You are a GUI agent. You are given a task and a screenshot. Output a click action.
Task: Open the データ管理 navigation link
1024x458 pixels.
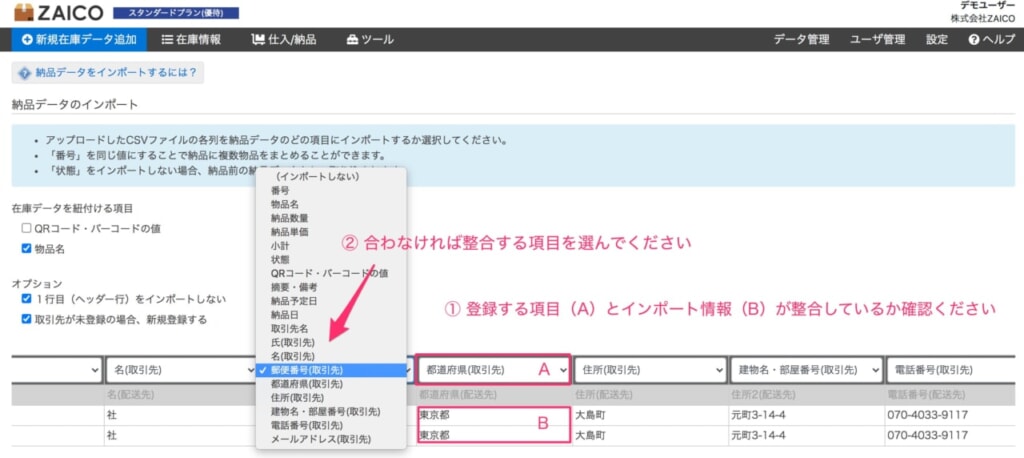[801, 39]
